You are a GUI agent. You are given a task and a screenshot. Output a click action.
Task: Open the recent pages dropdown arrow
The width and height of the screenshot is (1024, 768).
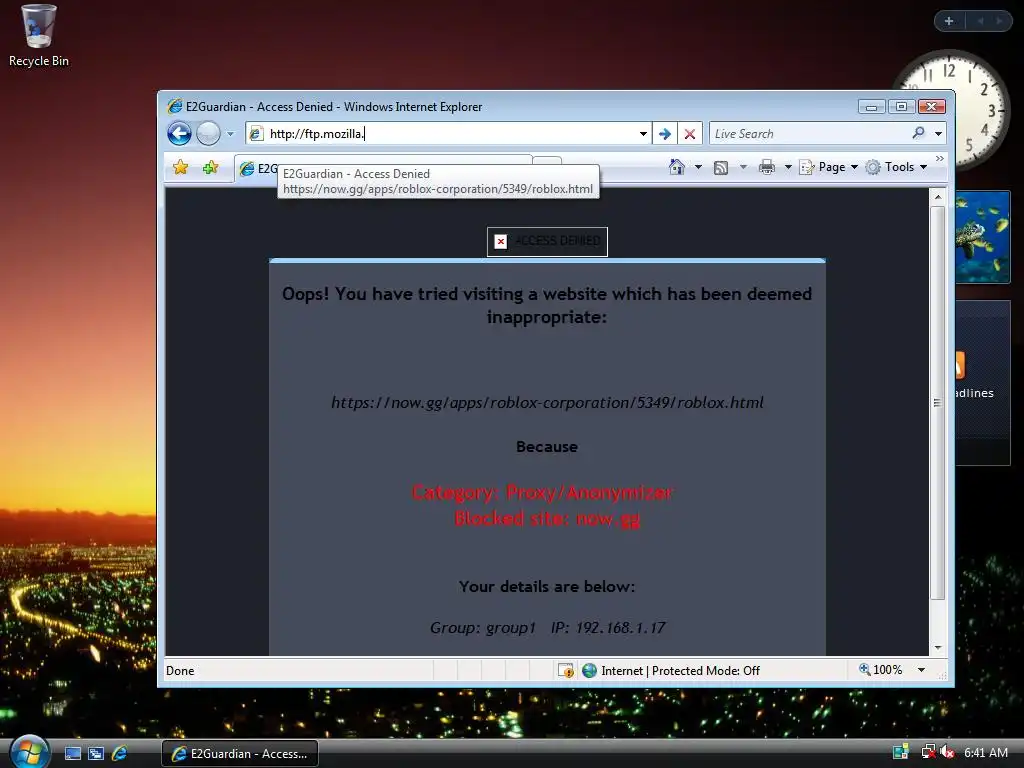[x=230, y=134]
